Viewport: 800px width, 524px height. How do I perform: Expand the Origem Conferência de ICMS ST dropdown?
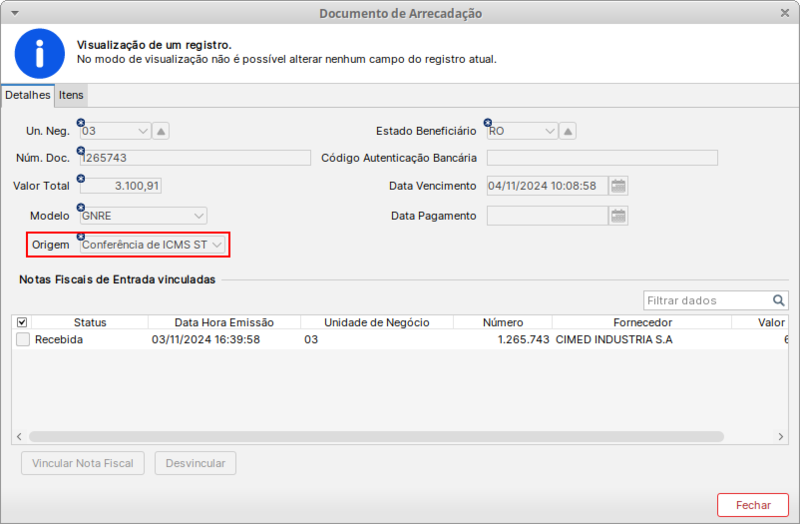point(216,244)
